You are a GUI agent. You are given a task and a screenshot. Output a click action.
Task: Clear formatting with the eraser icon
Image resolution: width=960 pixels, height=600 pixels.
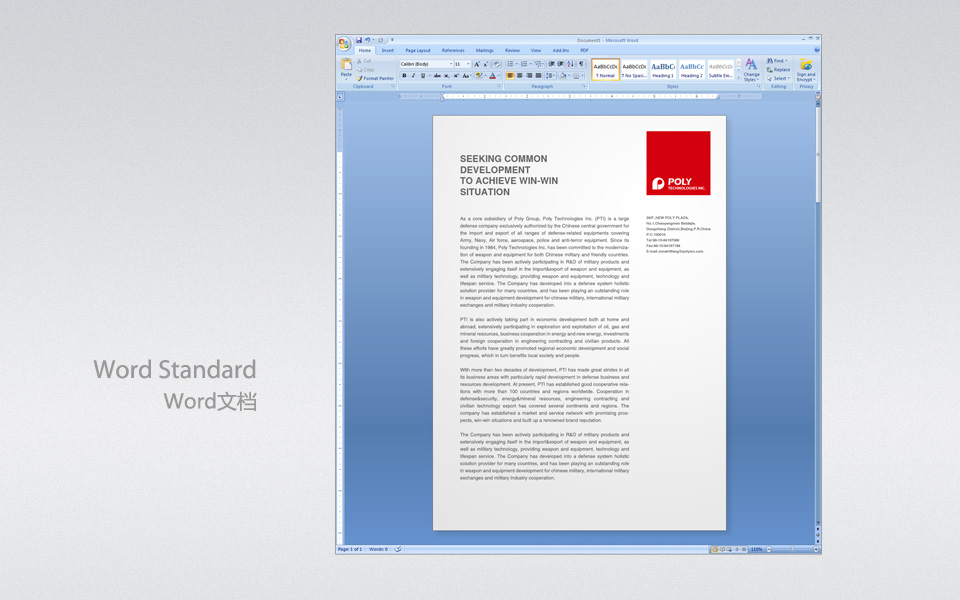coord(496,64)
